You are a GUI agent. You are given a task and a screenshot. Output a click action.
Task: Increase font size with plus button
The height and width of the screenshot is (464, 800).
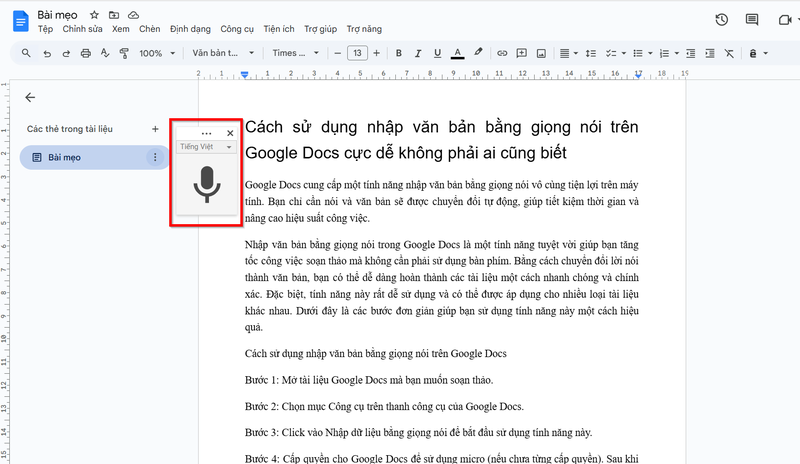coord(377,53)
